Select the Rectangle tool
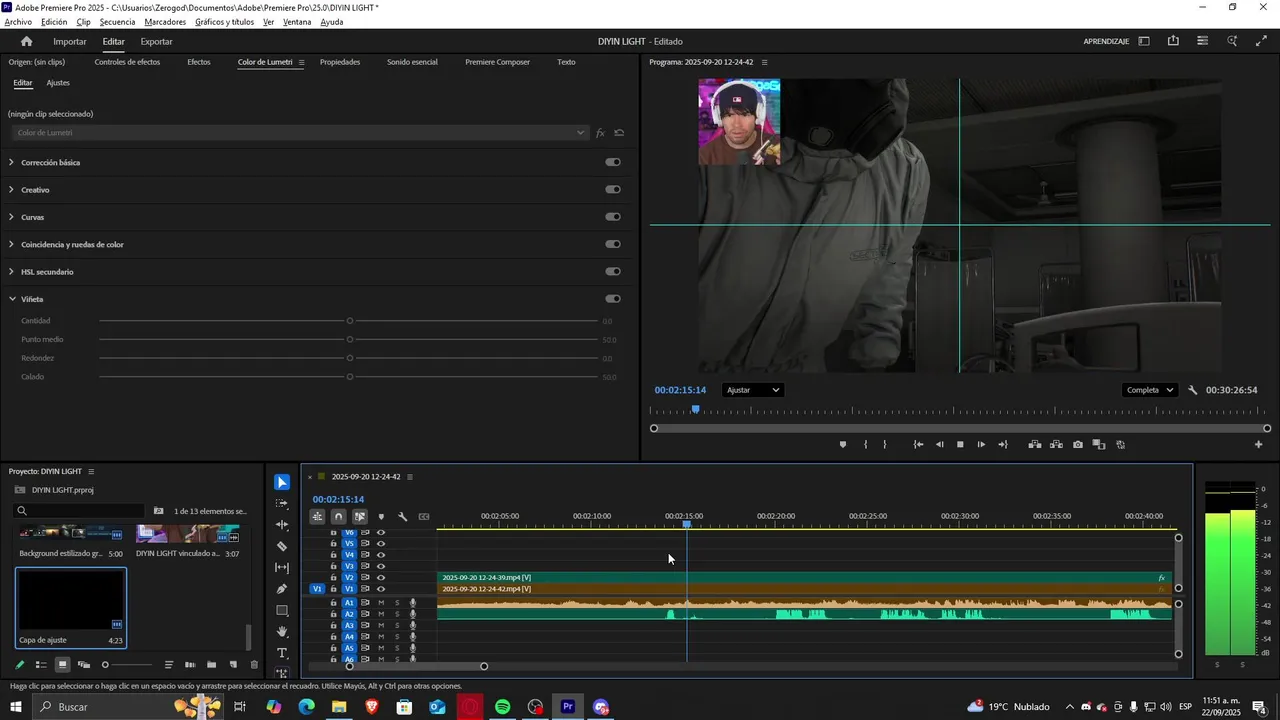Viewport: 1280px width, 720px height. click(282, 610)
